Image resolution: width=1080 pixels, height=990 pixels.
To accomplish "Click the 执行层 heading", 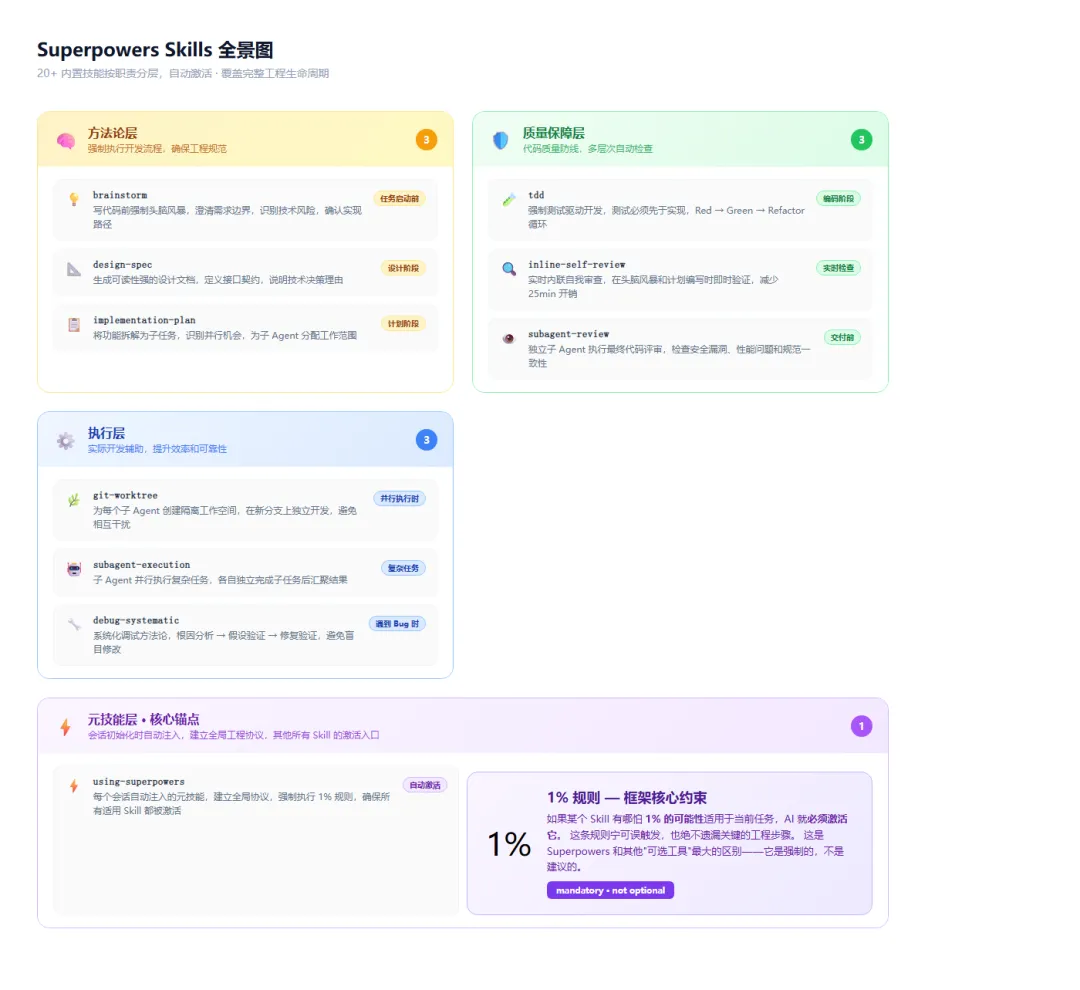I will pos(106,433).
